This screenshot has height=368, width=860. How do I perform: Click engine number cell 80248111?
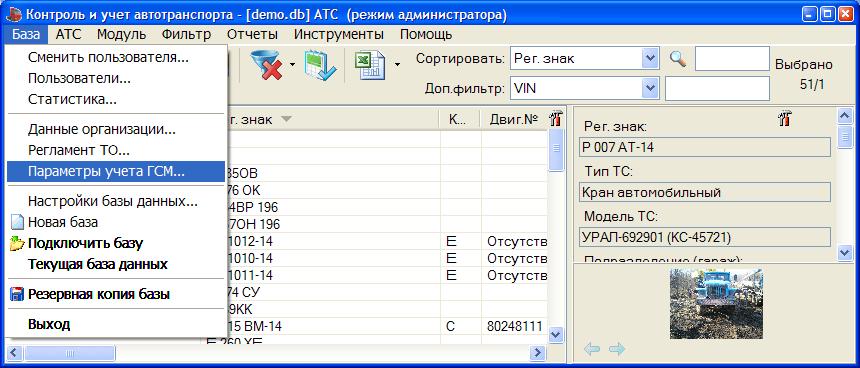[x=514, y=326]
